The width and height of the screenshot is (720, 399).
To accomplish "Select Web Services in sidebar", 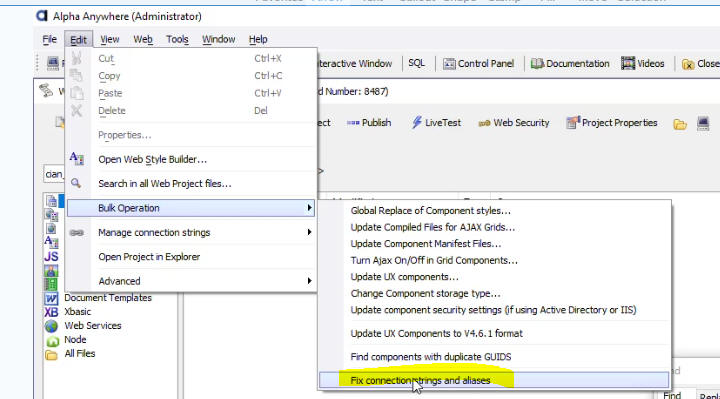I will (x=93, y=326).
